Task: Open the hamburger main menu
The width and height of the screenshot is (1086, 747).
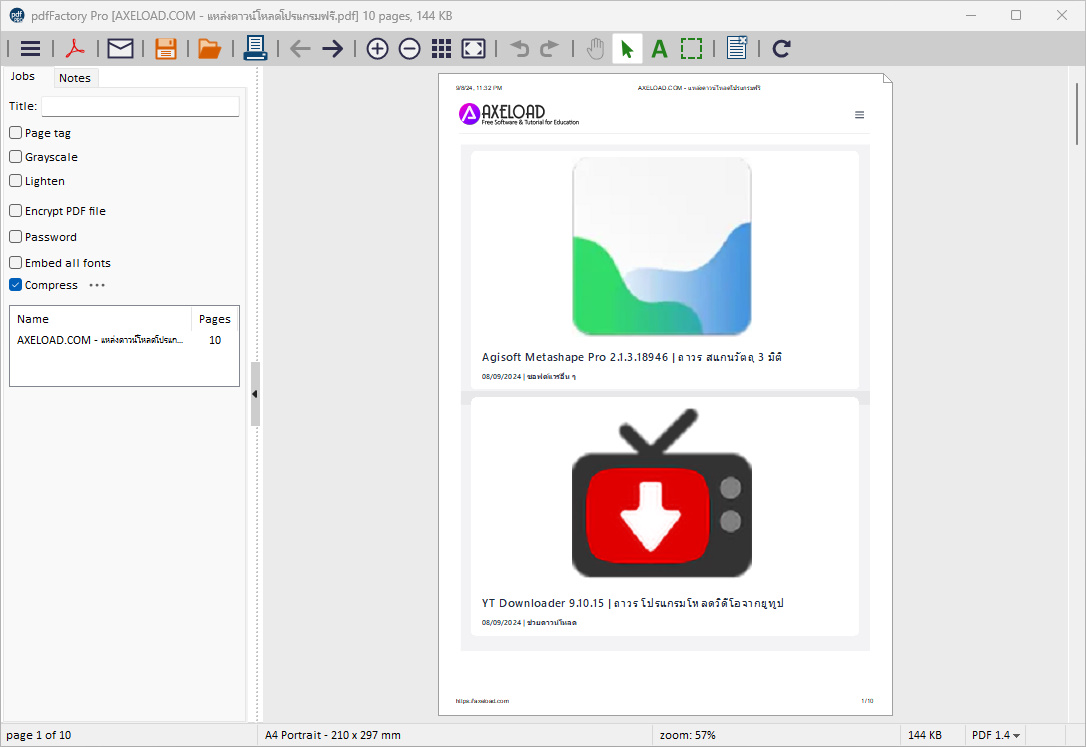Action: (30, 48)
